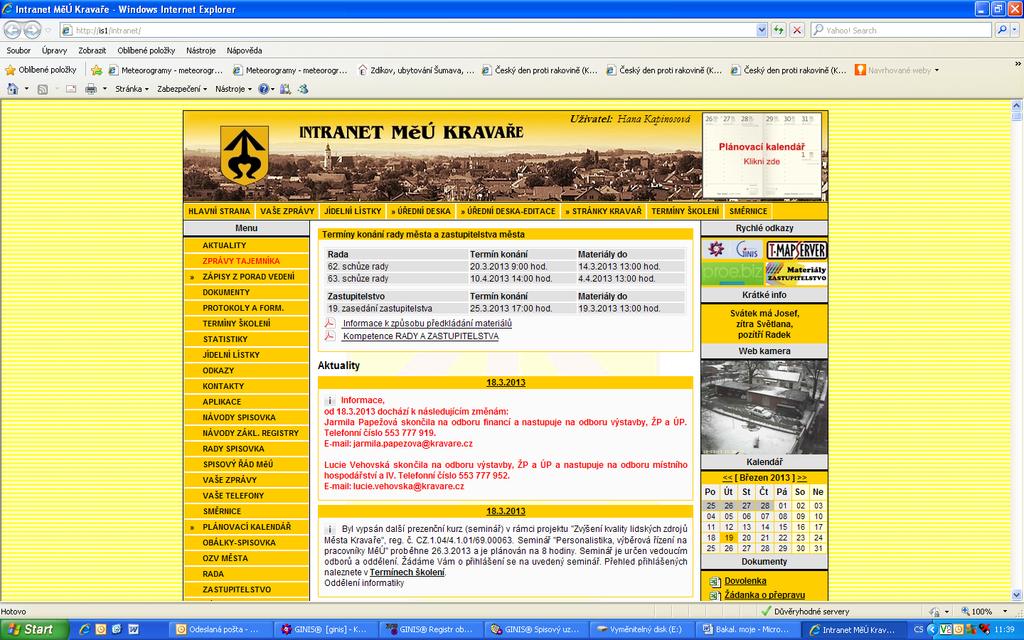
Task: Launch Internet Explorer from quick launch
Action: click(x=84, y=630)
